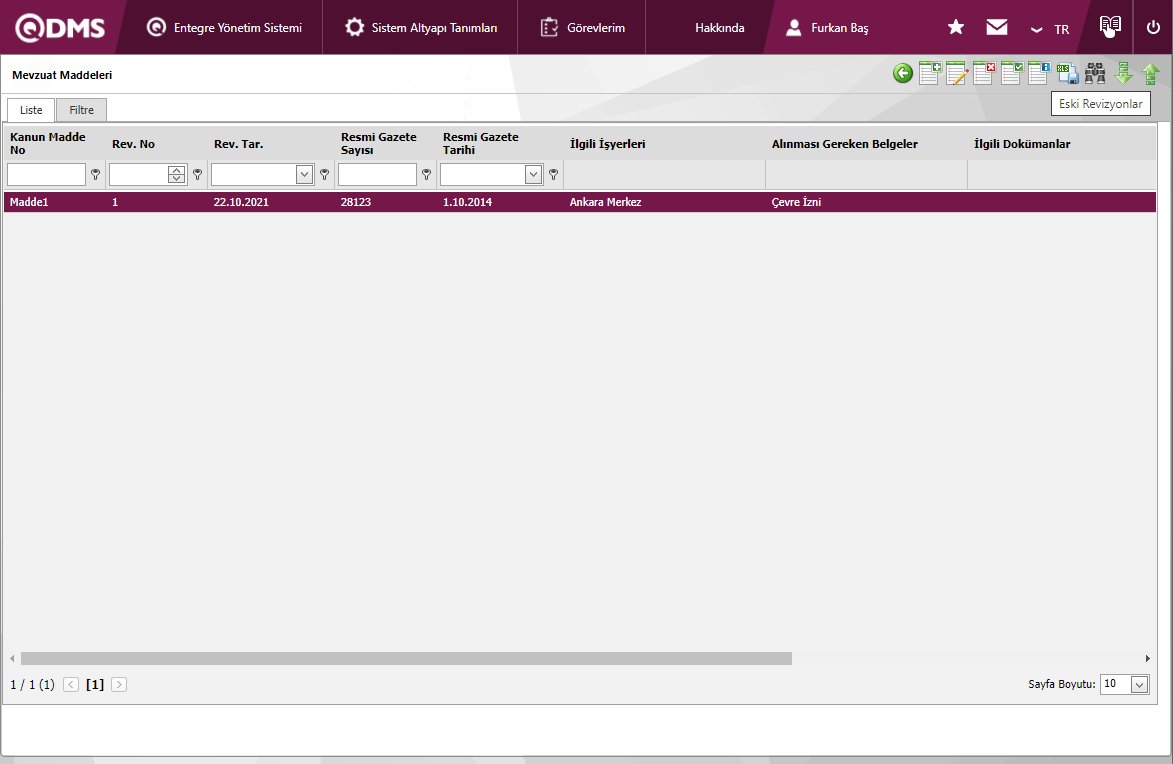The width and height of the screenshot is (1173, 764).
Task: Open the Sayfa Boyutu dropdown
Action: (1139, 684)
